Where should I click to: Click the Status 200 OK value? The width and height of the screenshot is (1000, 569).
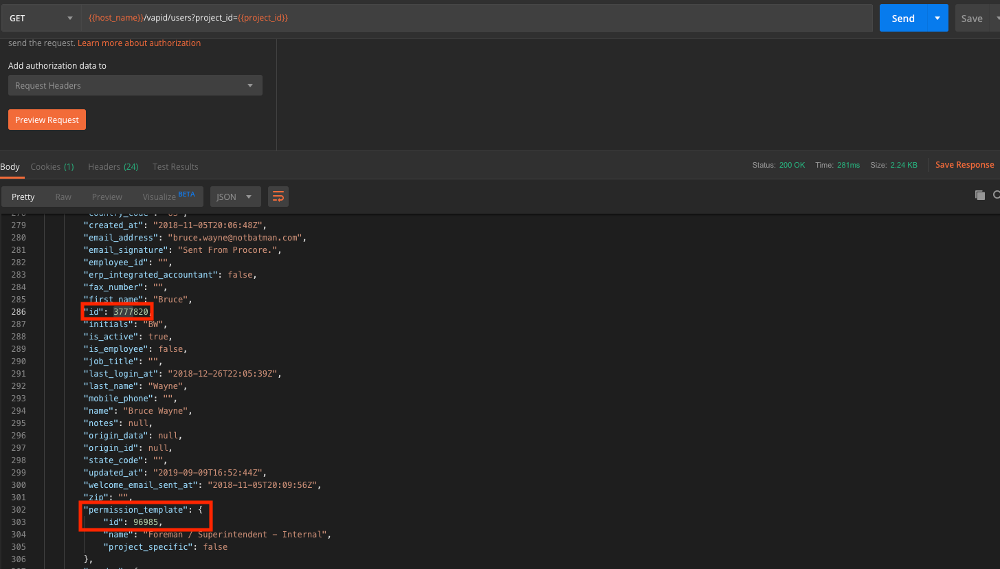coord(792,165)
